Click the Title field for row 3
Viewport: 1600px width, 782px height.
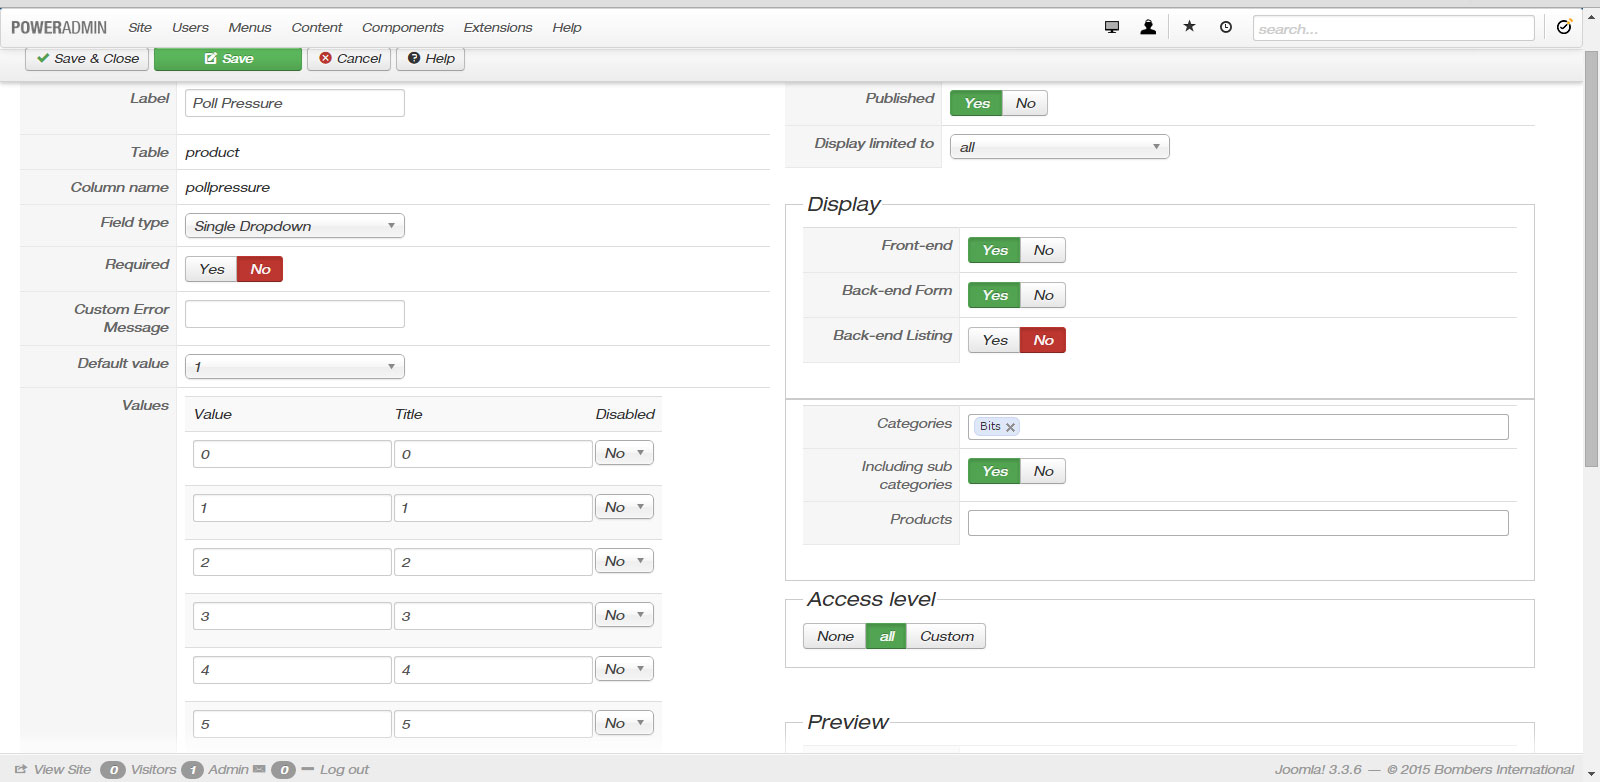point(493,616)
